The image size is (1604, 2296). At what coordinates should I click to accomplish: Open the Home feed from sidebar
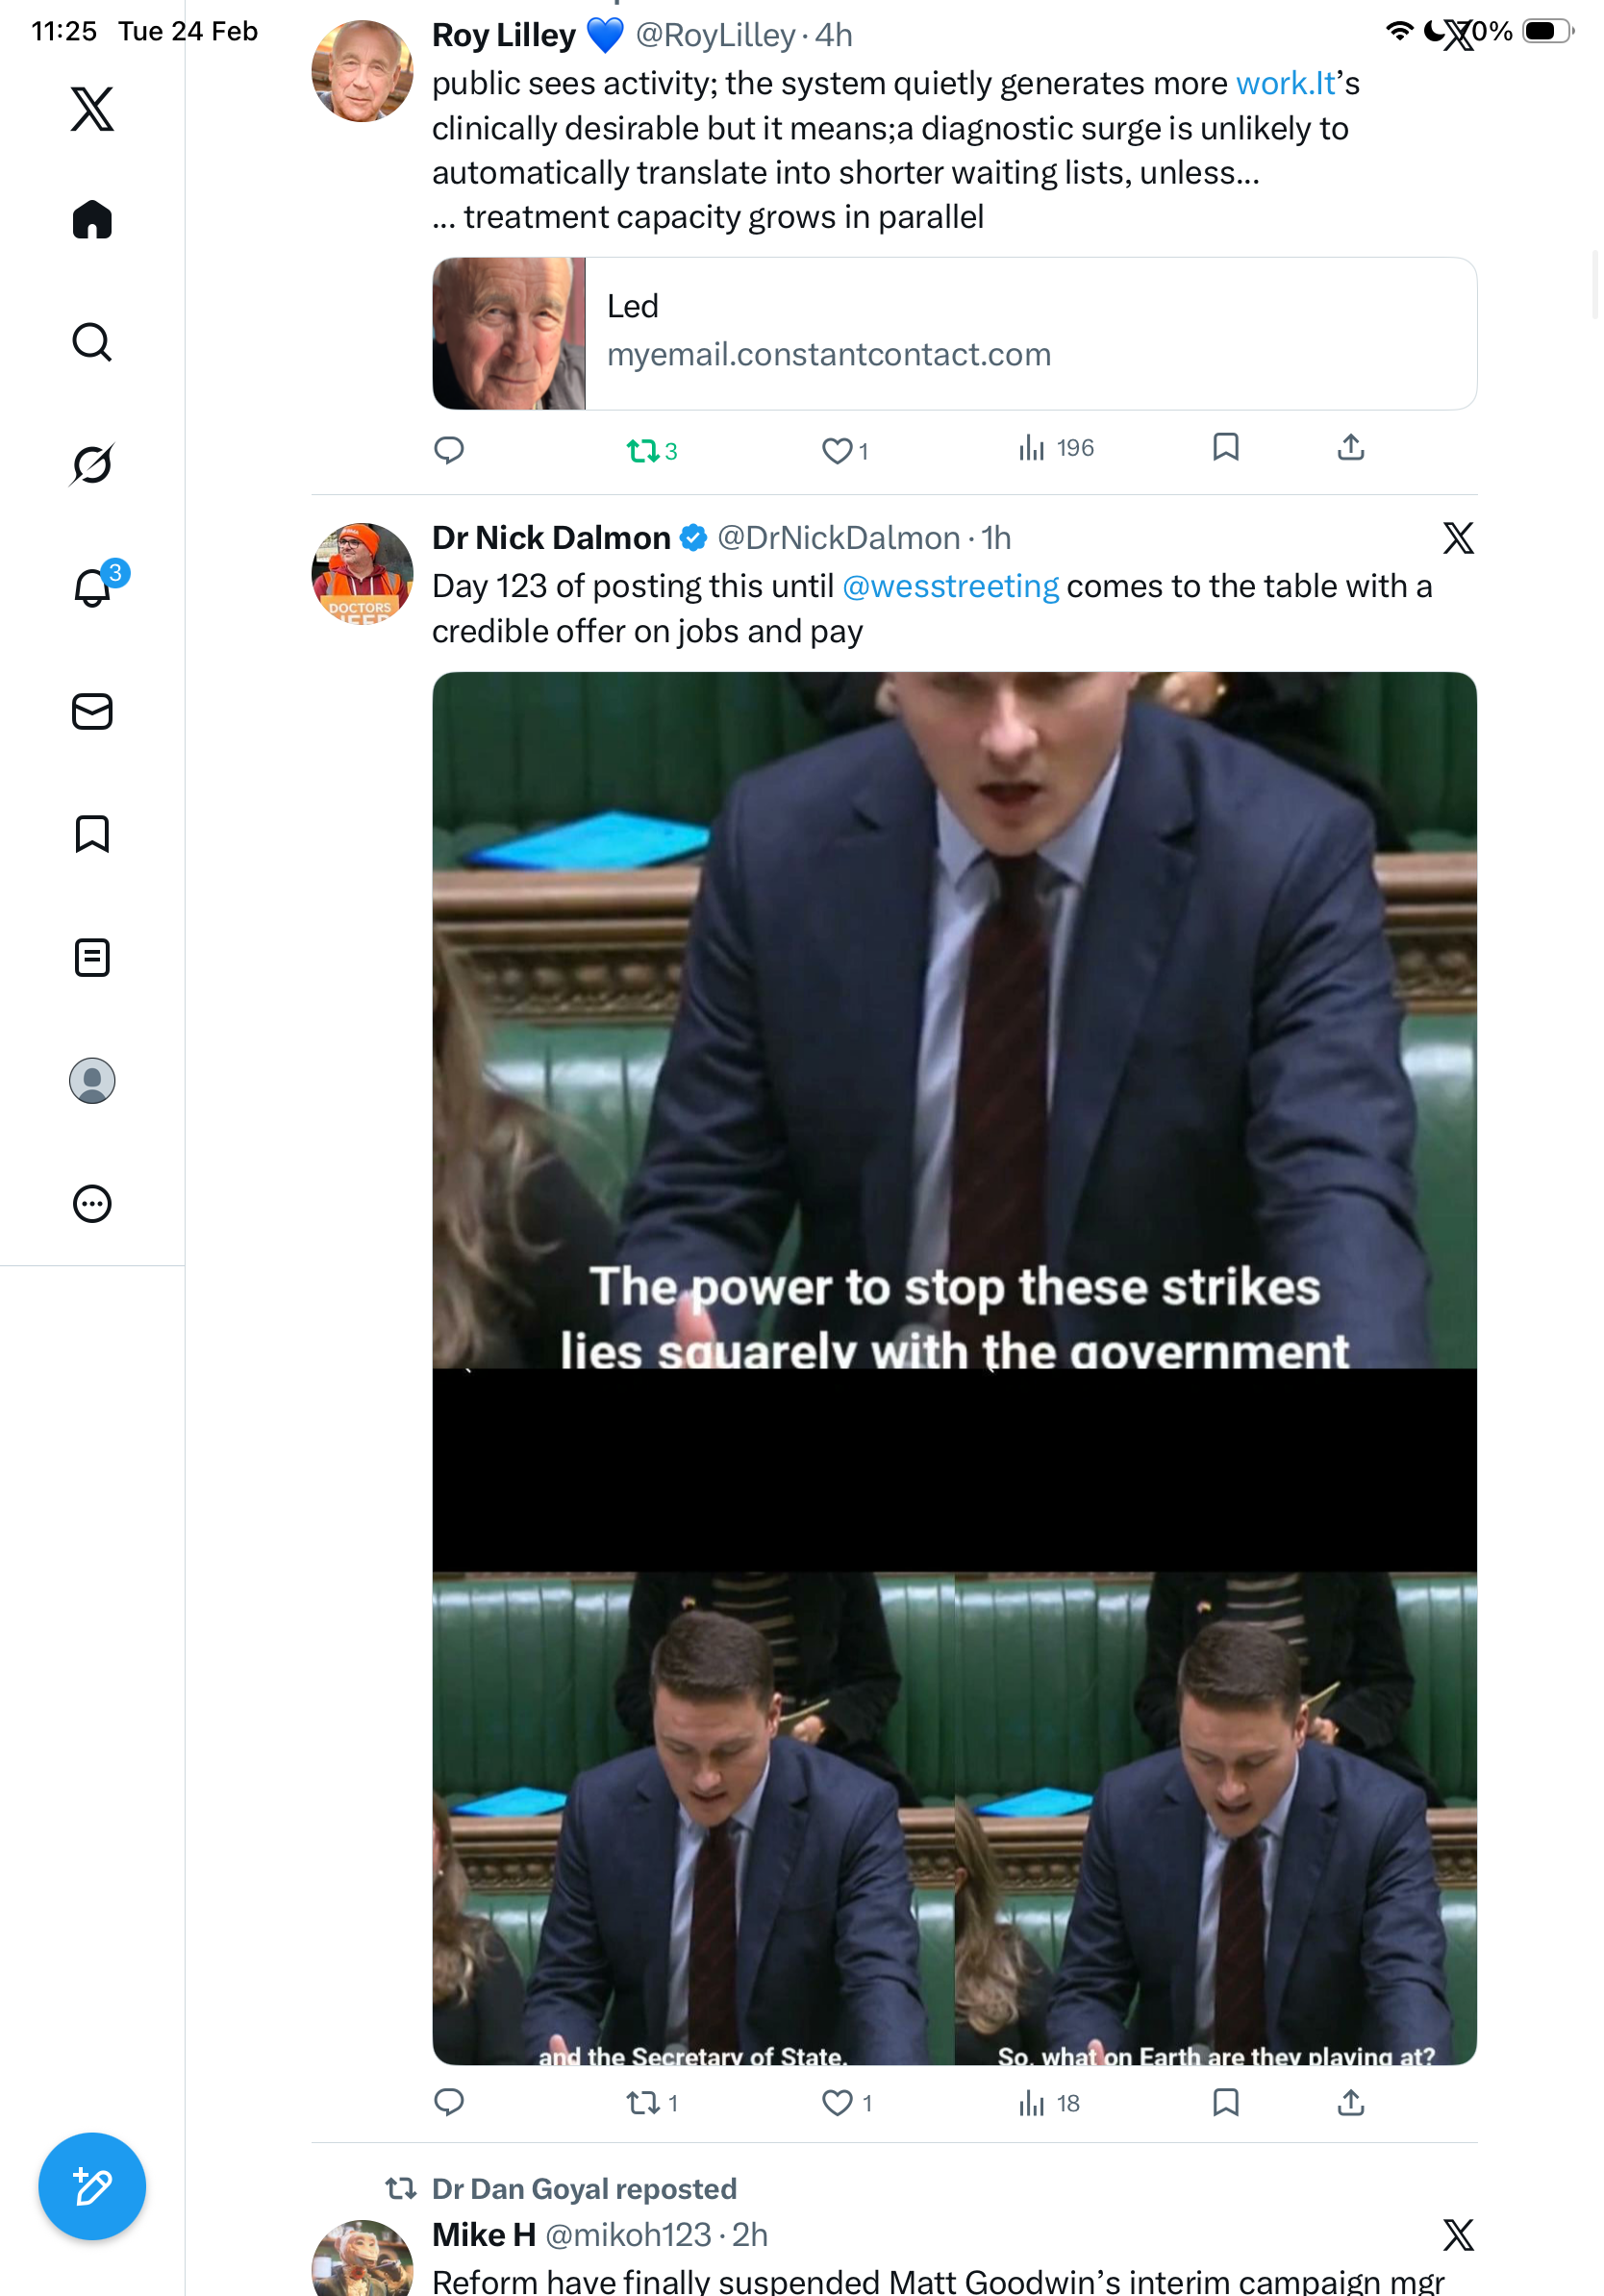coord(92,219)
